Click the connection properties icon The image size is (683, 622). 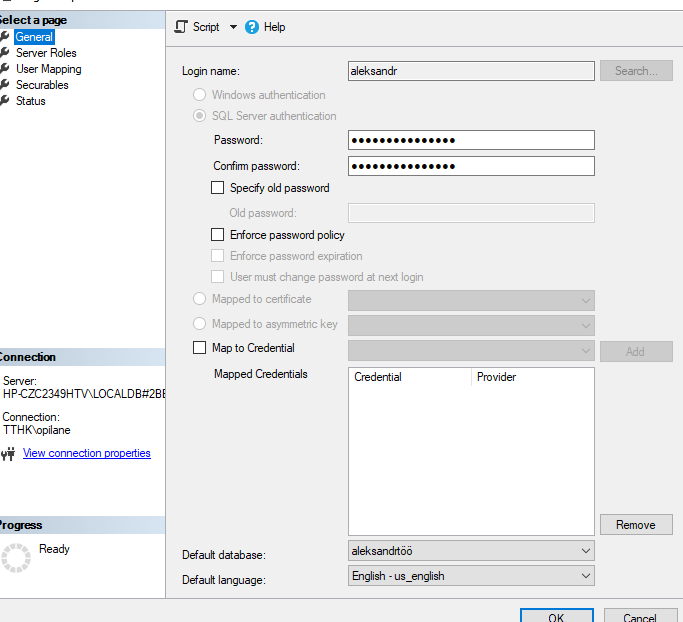pyautogui.click(x=8, y=454)
